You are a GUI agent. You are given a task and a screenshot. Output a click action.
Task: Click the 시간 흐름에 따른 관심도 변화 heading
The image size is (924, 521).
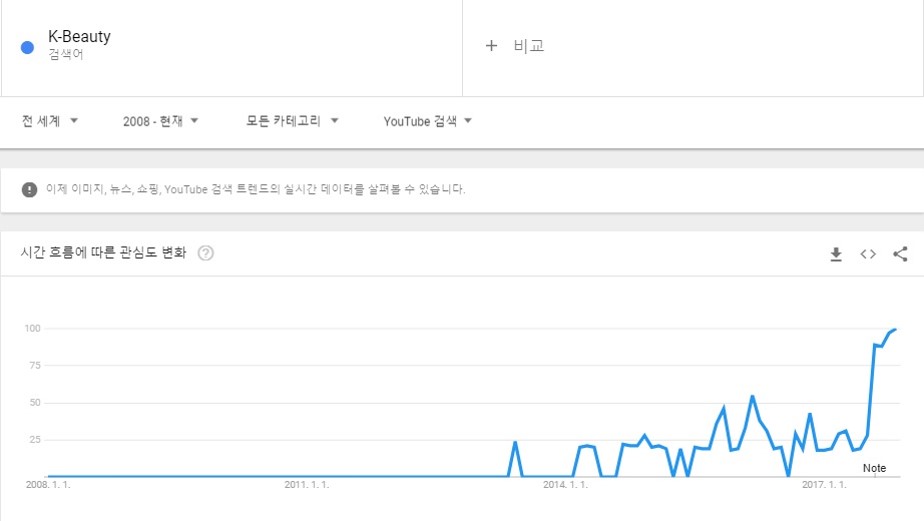coord(103,253)
